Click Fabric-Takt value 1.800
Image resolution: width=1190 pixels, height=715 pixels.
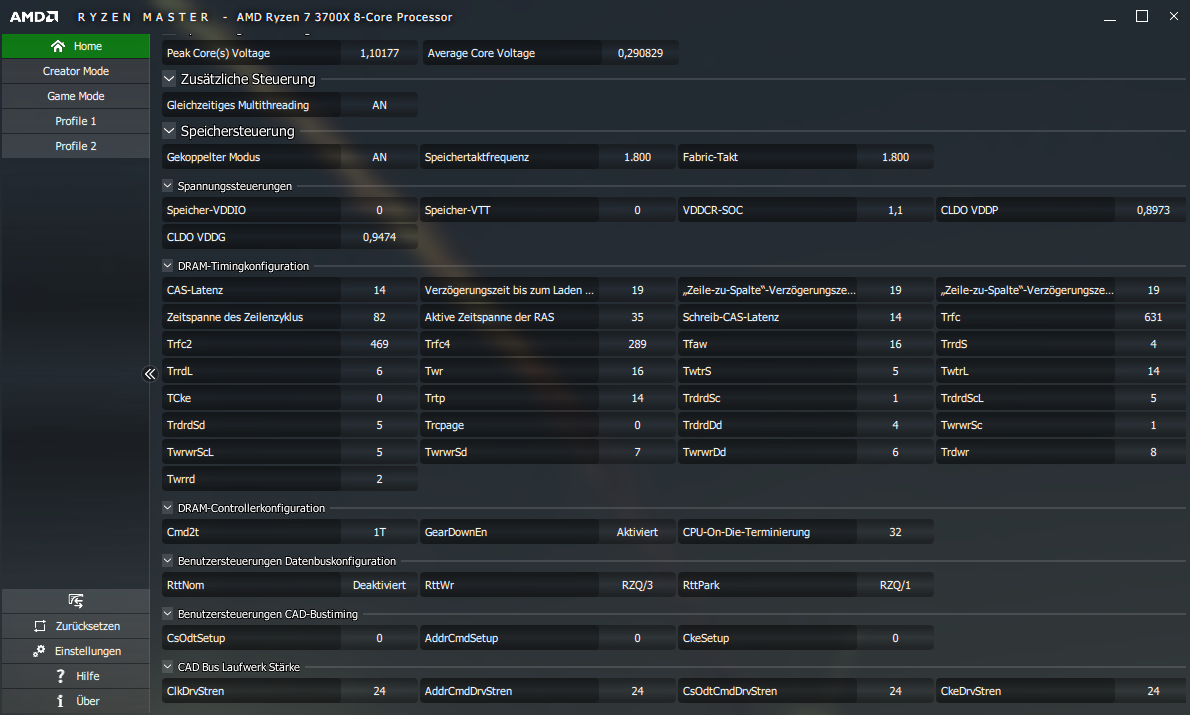tap(896, 157)
